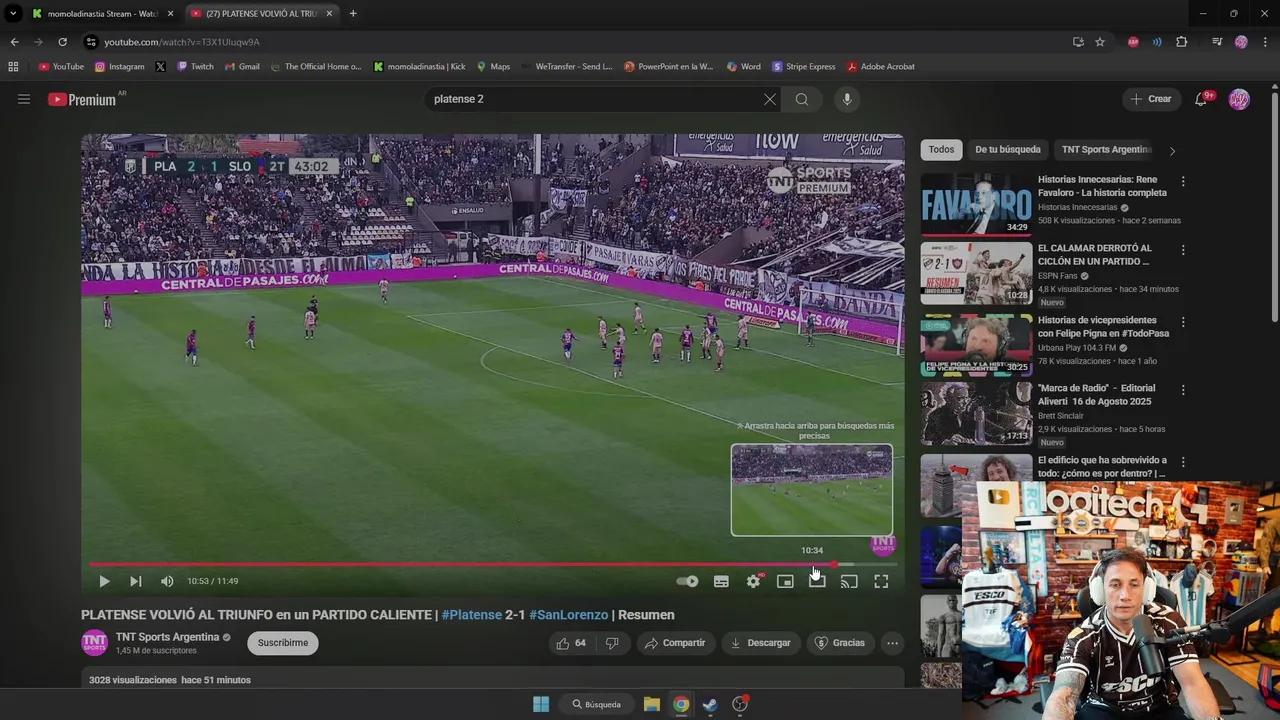Screen dimensions: 1280x720
Task: Show more filter chips with arrow
Action: (1172, 151)
